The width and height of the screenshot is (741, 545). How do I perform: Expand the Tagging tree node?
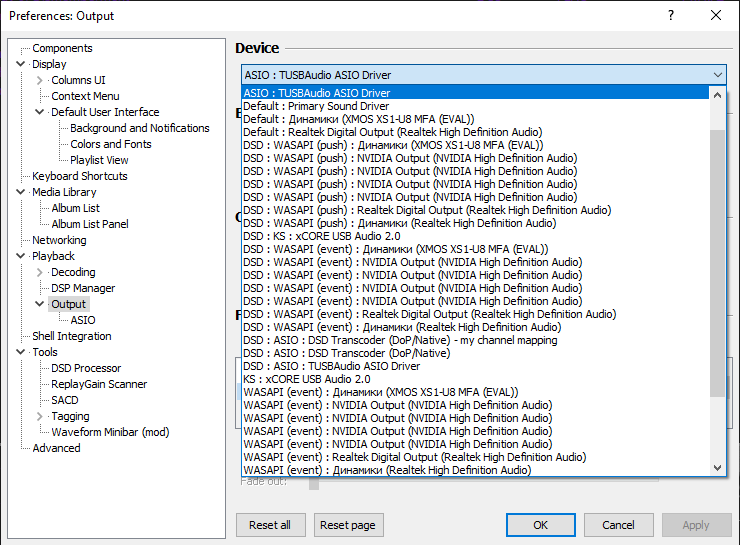[40, 416]
